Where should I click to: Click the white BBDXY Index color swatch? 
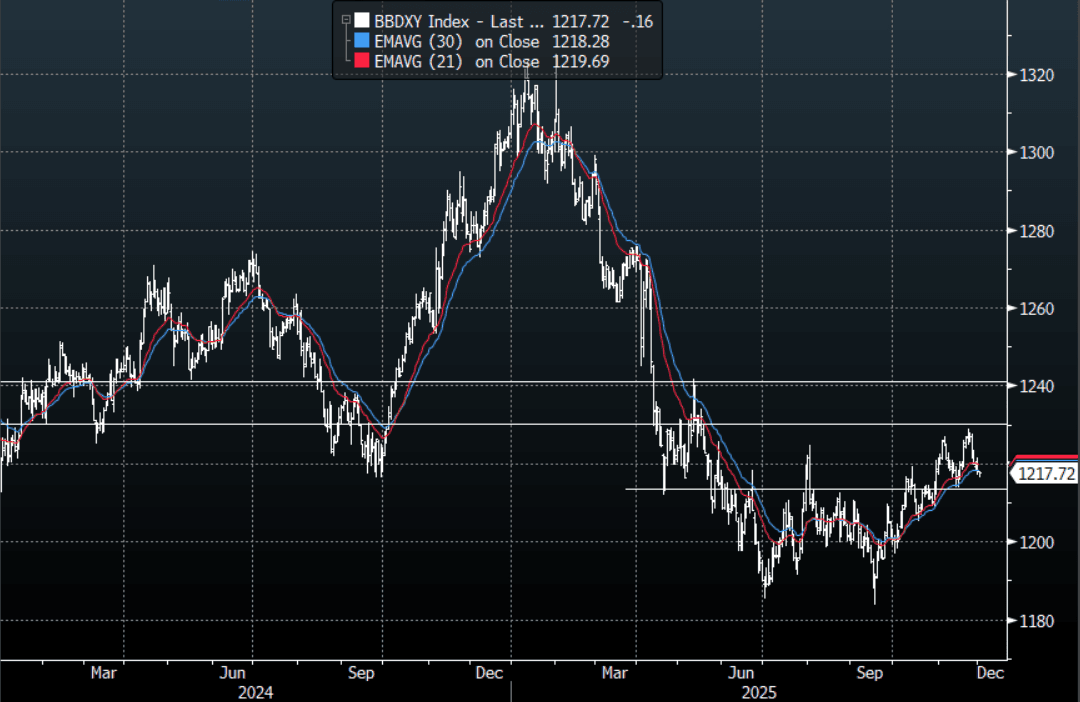[361, 20]
